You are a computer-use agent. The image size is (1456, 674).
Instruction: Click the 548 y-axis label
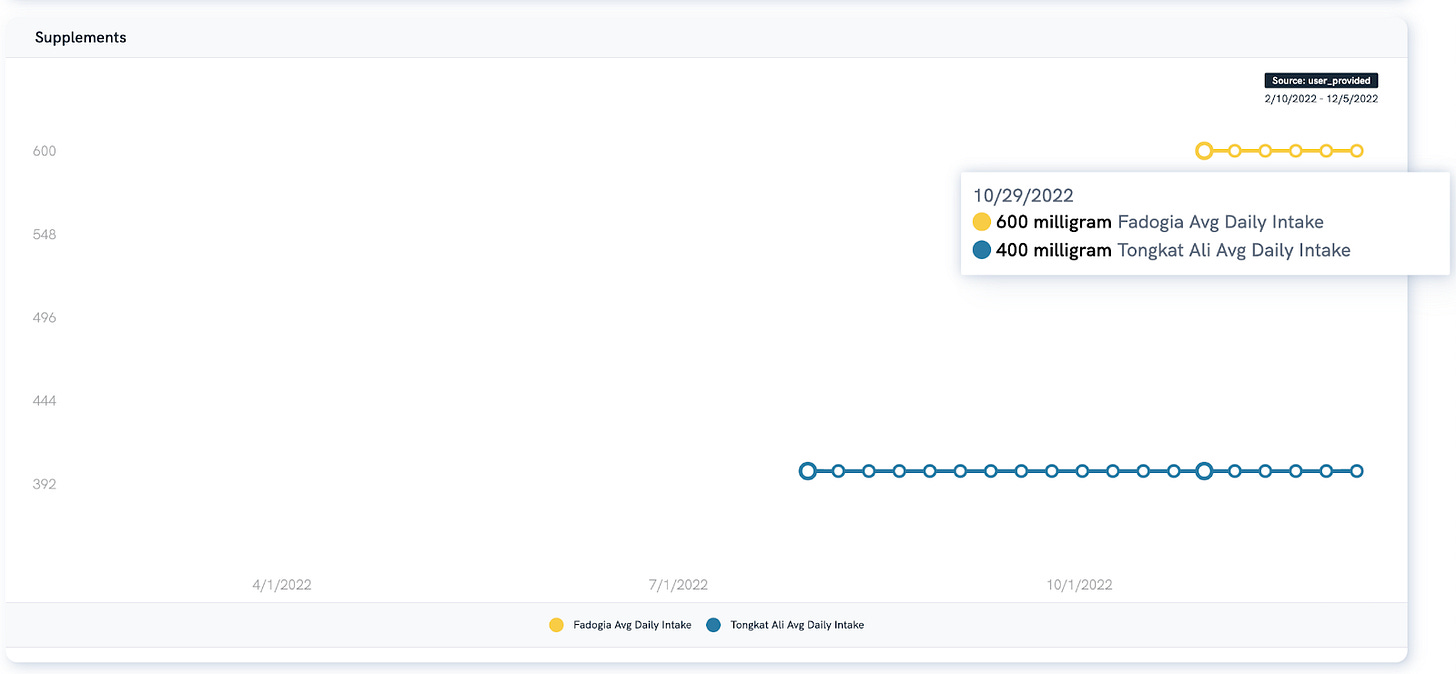(x=44, y=234)
